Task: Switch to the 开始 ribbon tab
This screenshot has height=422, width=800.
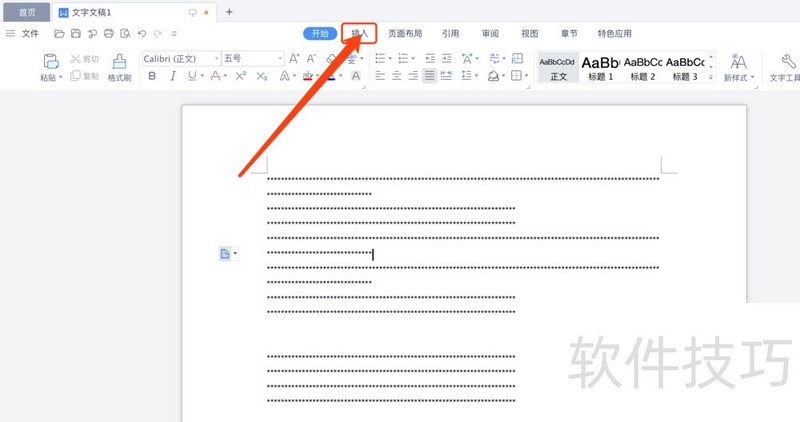Action: tap(320, 34)
